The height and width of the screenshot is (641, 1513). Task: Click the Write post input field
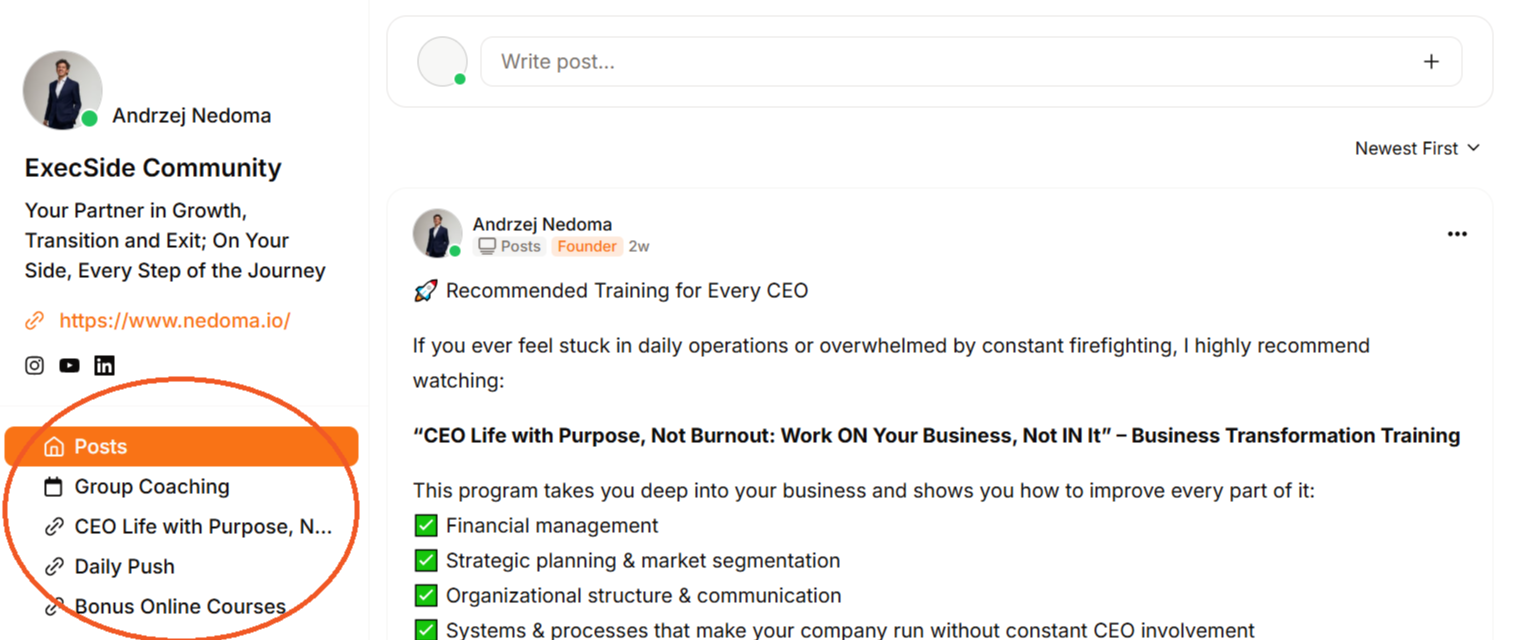950,62
